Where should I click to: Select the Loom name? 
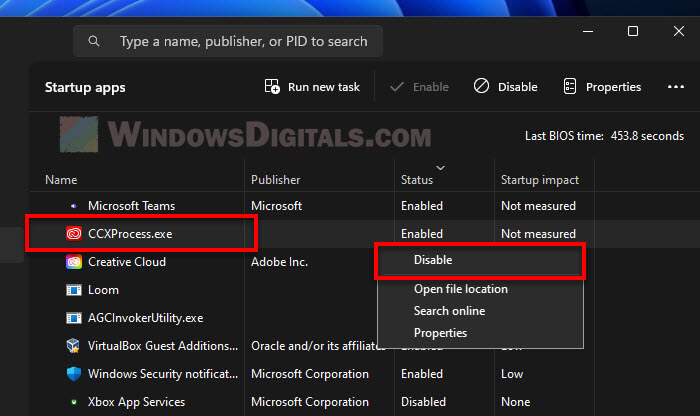[x=103, y=290]
